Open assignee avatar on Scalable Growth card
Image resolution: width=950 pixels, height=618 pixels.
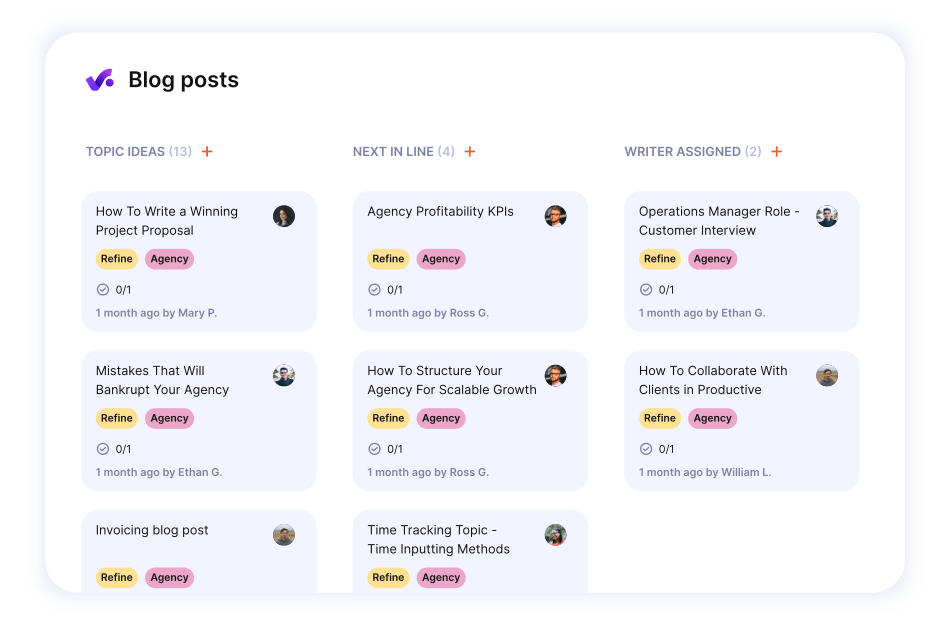point(555,375)
